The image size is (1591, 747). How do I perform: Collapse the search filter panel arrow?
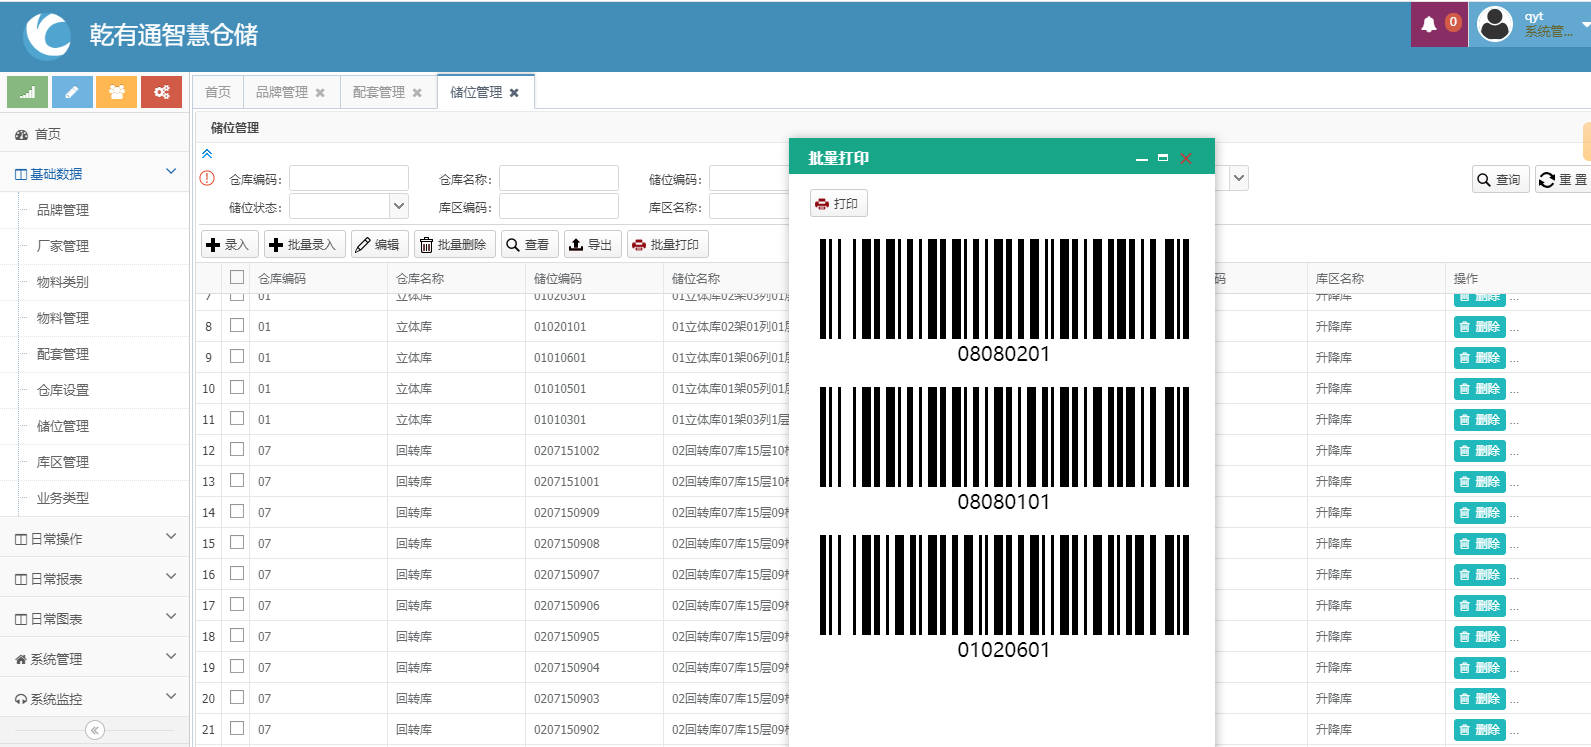207,154
